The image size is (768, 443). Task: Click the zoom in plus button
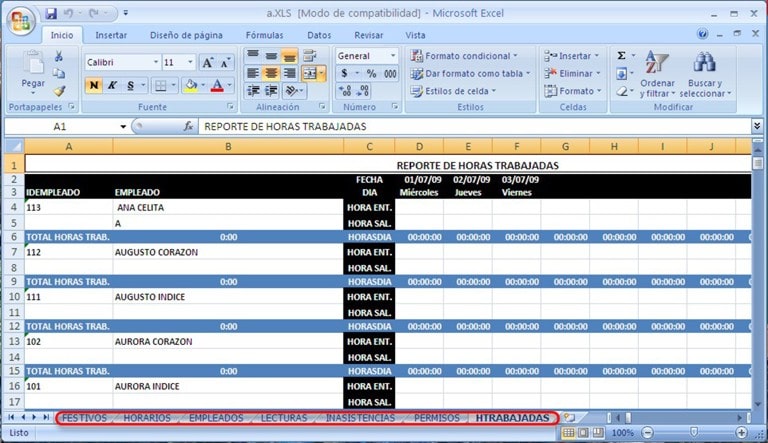point(742,432)
